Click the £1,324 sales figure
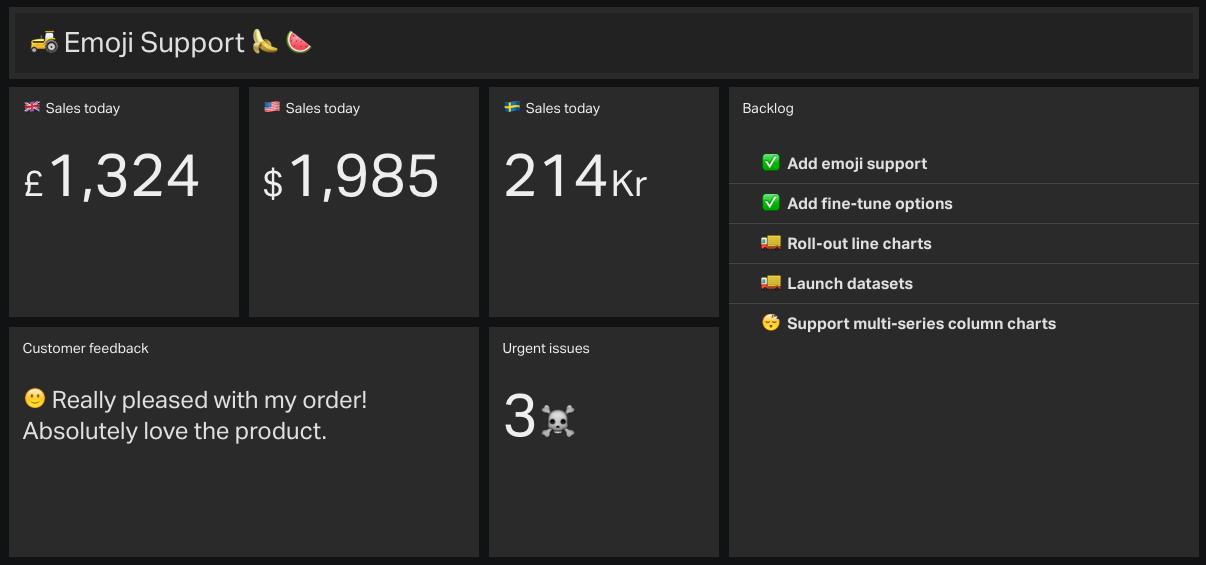The image size is (1206, 565). click(112, 177)
